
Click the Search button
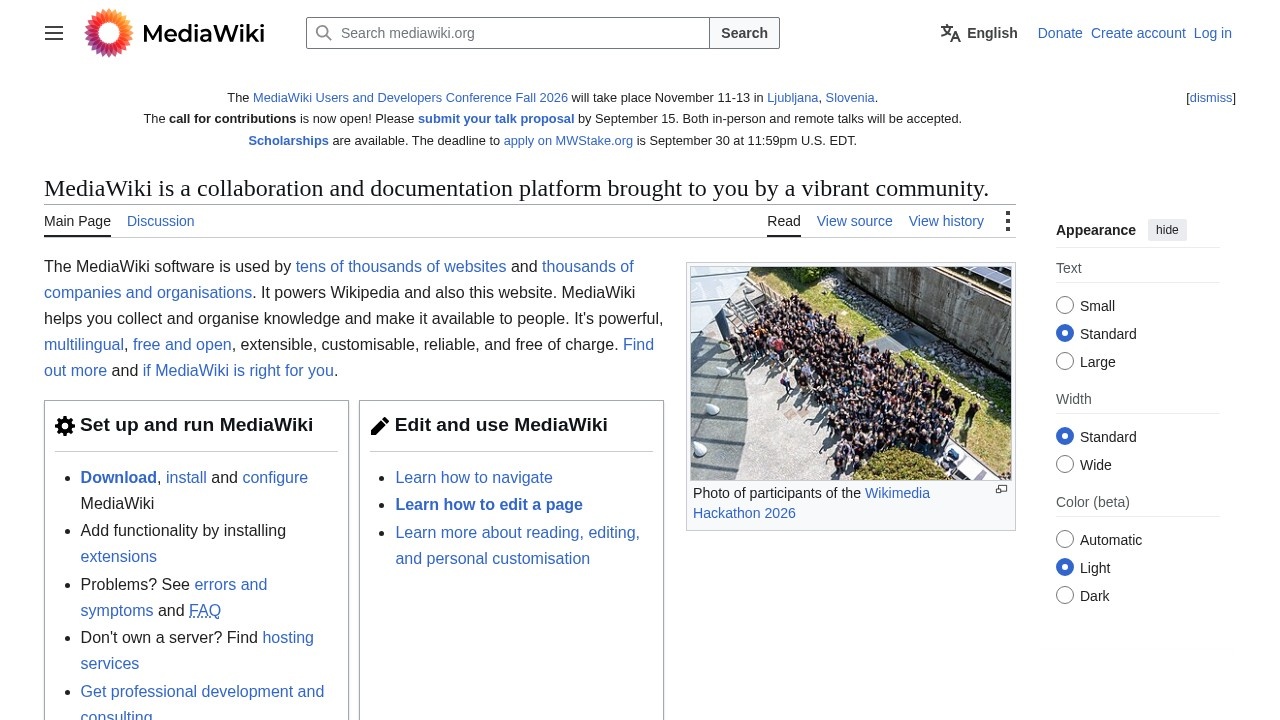(x=744, y=33)
